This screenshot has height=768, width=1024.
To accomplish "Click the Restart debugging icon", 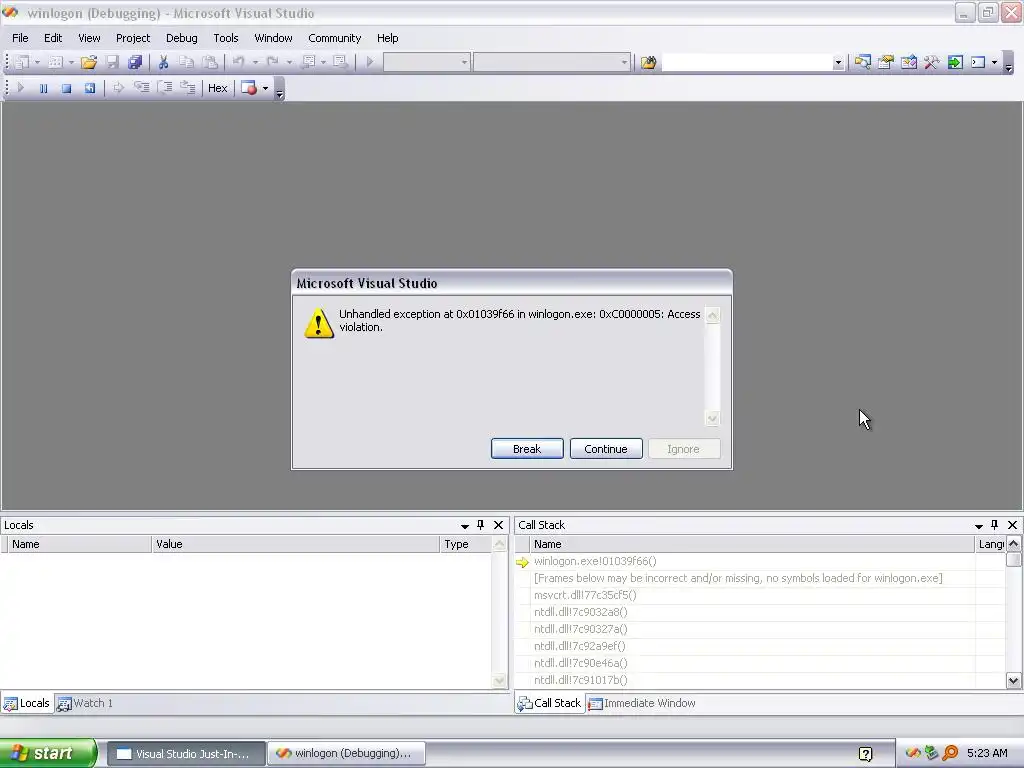I will [90, 88].
